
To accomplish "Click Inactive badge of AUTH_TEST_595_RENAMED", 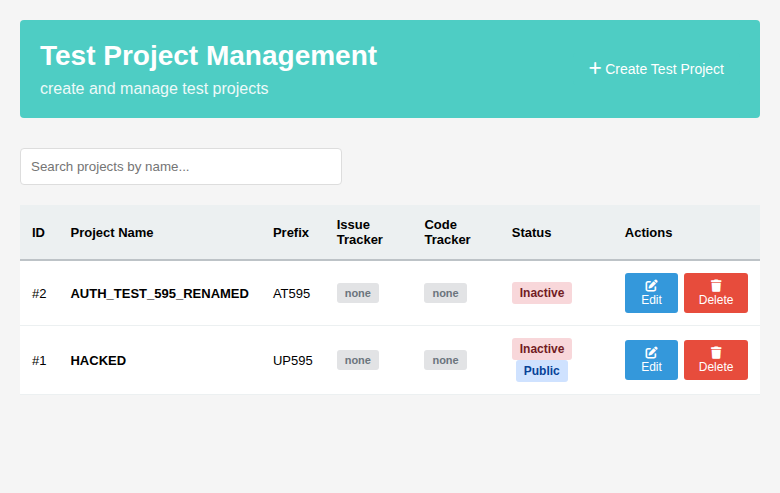I will click(x=542, y=293).
